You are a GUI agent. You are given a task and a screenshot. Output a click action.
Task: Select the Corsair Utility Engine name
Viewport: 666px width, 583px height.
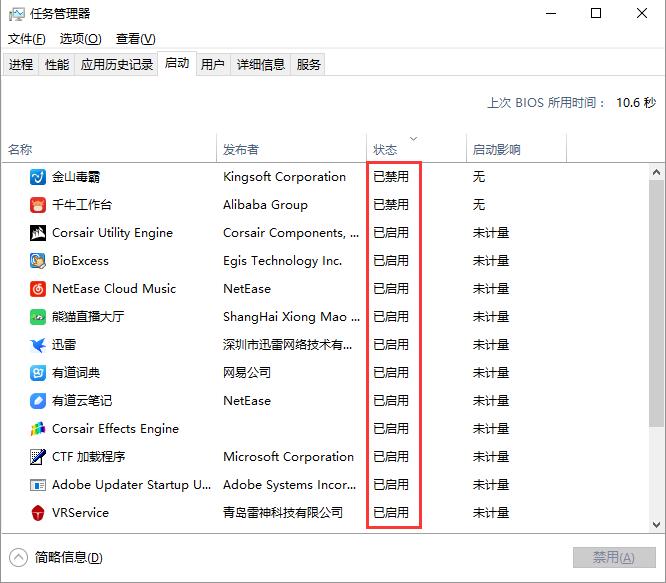coord(113,233)
